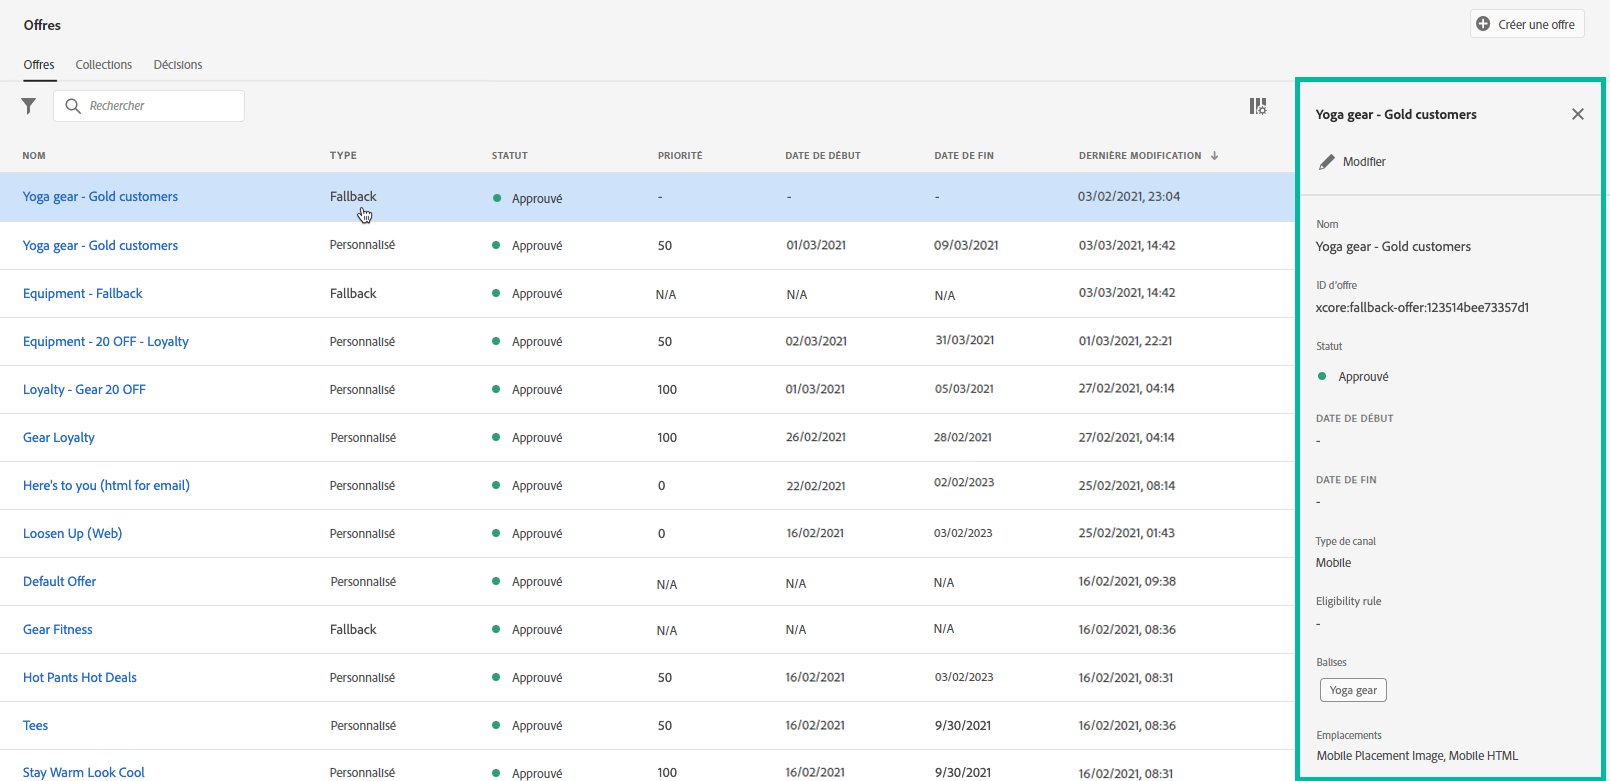Open the Loyalty - Gear 20 OFF offer
Screen dimensions: 1610x781
click(84, 389)
